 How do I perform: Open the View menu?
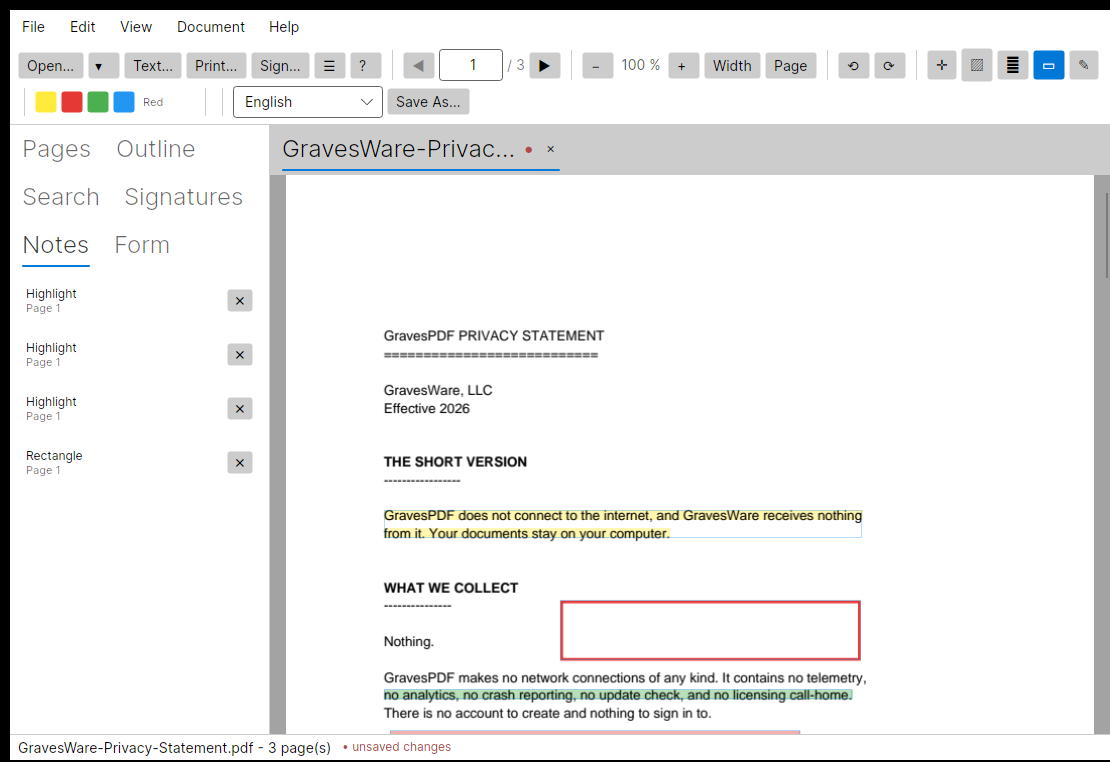[x=136, y=27]
